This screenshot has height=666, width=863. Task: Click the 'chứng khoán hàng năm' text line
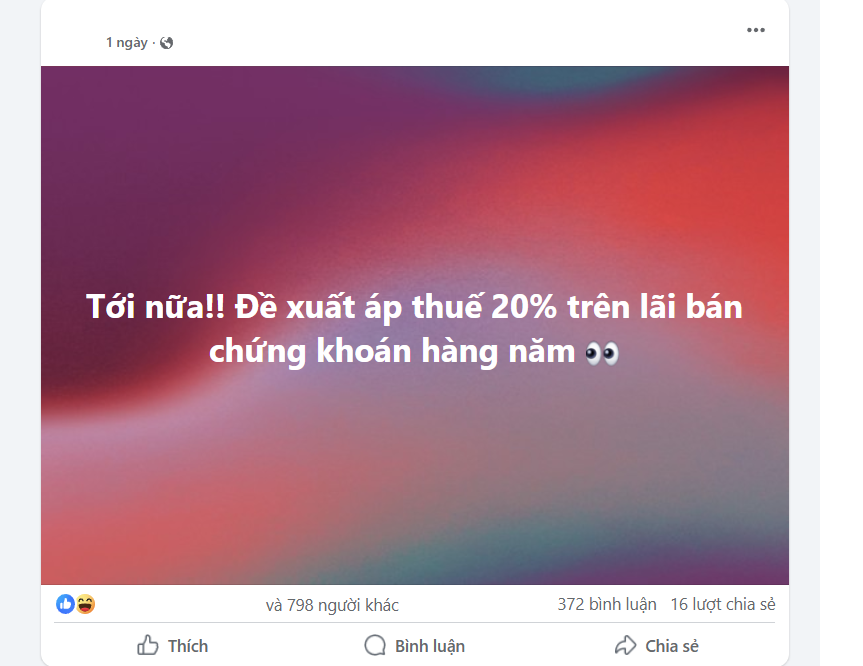pos(392,352)
